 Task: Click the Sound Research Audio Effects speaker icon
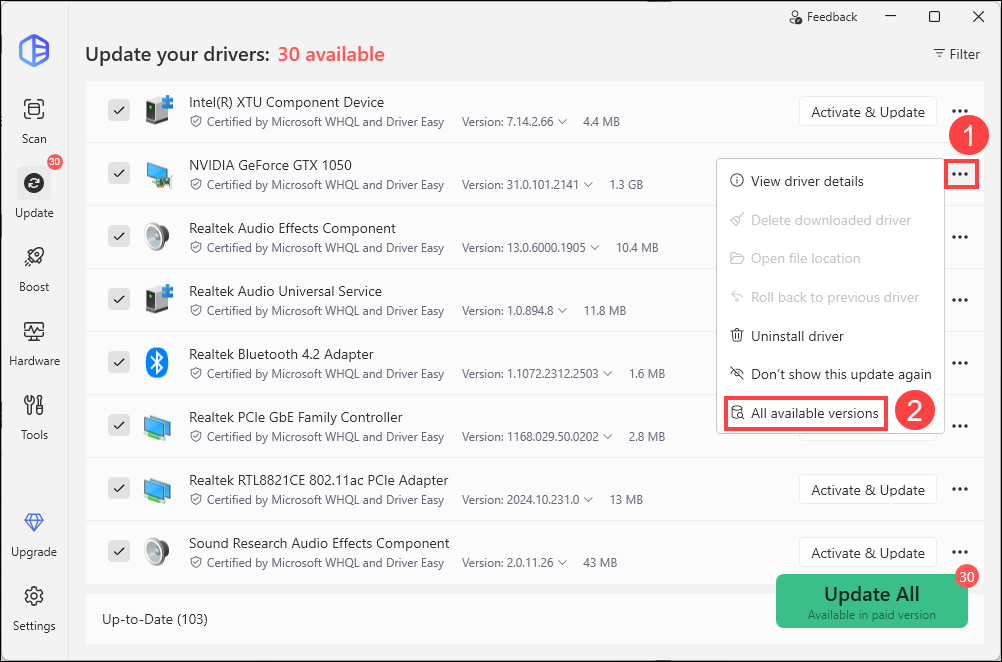point(157,551)
